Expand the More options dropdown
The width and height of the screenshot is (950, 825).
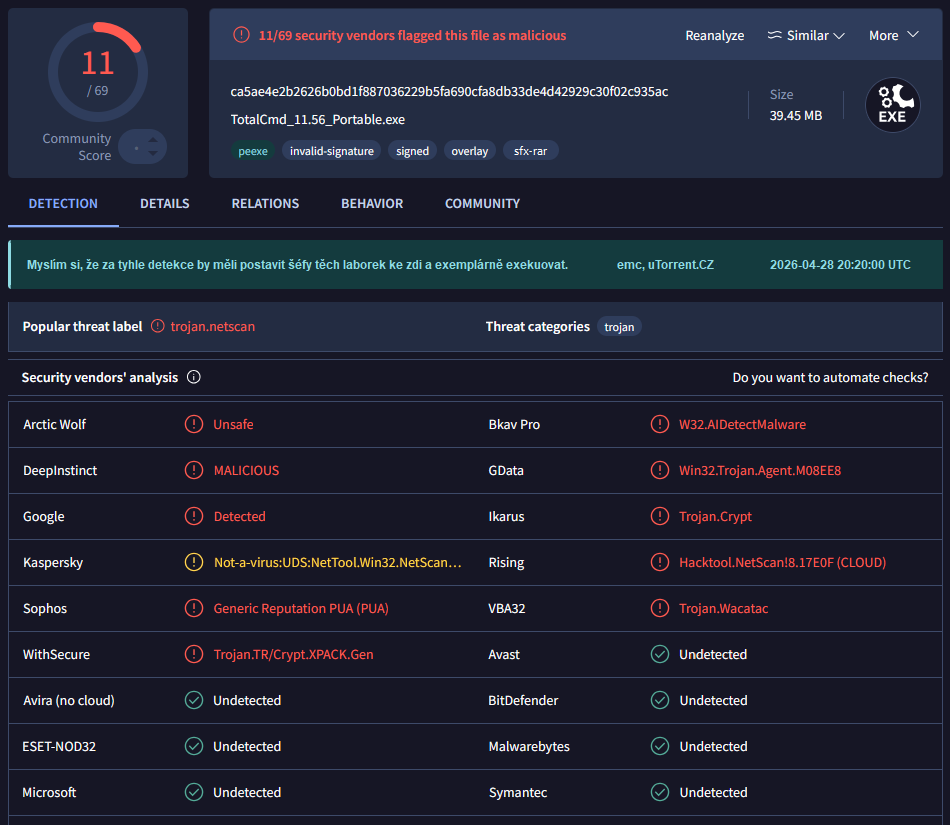893,35
